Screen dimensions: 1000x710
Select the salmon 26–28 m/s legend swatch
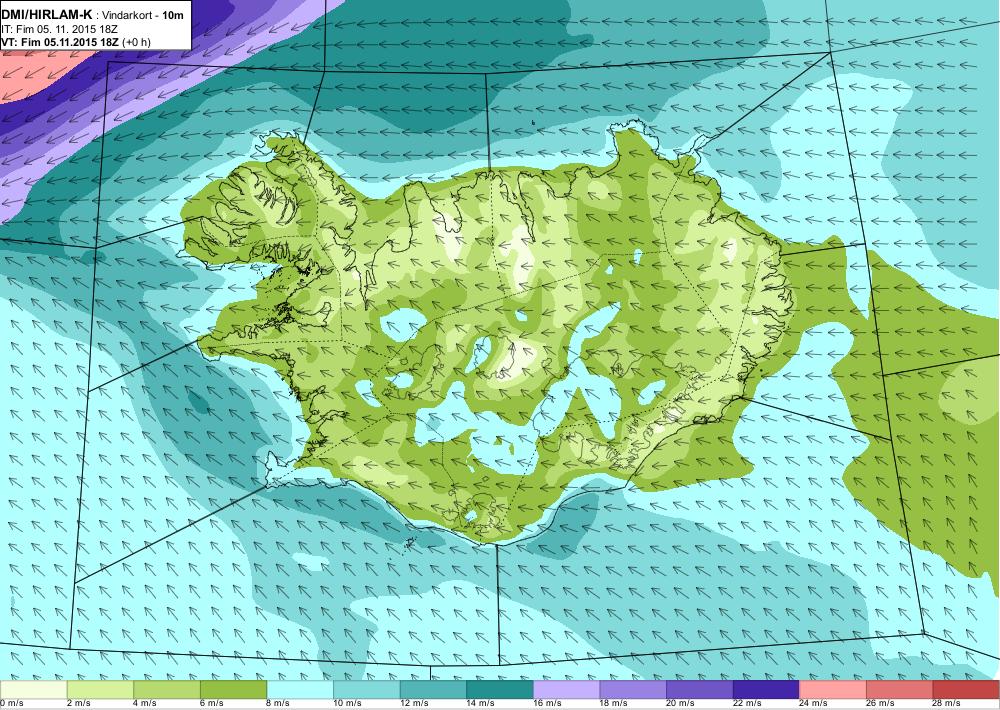point(899,690)
